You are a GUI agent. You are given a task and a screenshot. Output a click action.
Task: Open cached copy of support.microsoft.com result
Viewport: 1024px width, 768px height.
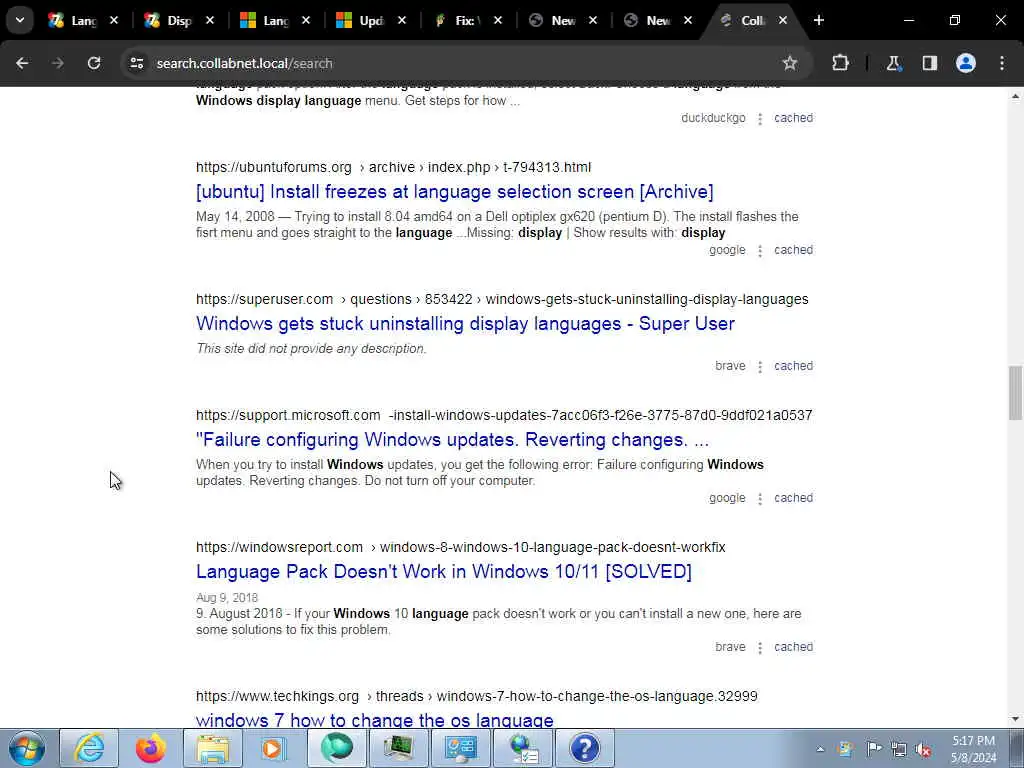click(x=793, y=498)
